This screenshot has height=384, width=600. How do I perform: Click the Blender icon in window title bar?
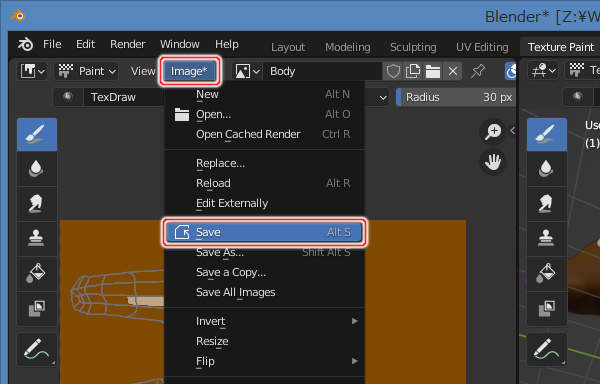click(18, 16)
